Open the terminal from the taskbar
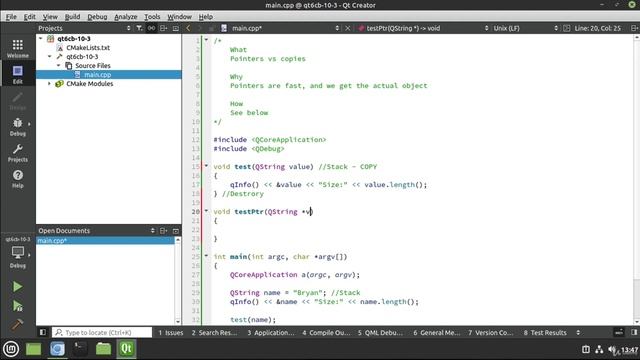The image size is (640, 360). coord(80,349)
